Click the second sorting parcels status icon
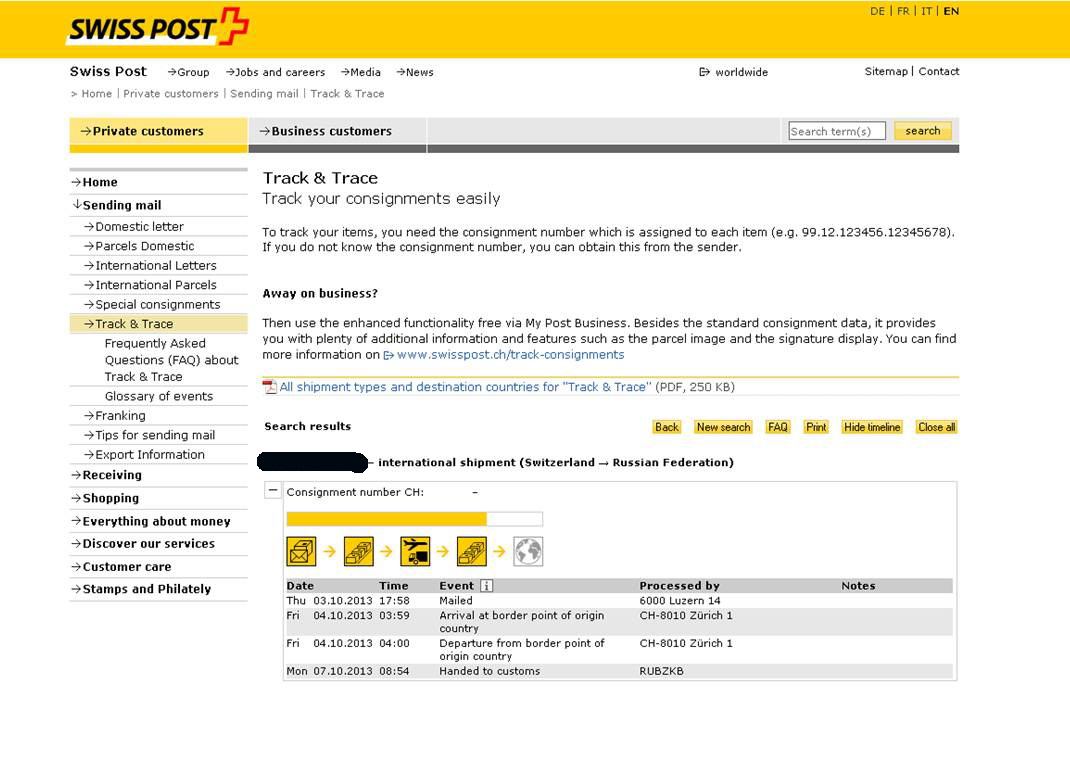 (471, 551)
